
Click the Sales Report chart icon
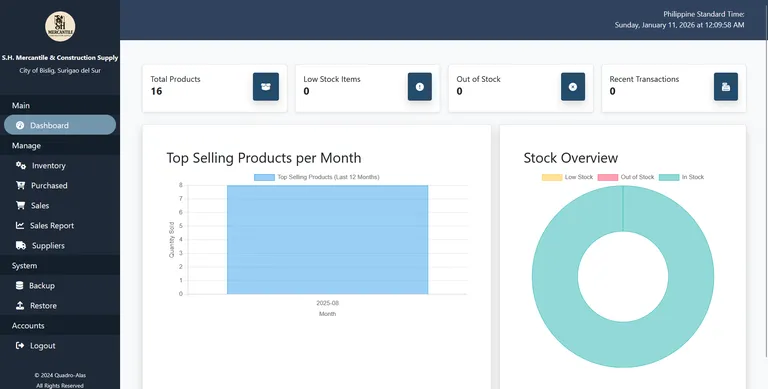point(20,226)
